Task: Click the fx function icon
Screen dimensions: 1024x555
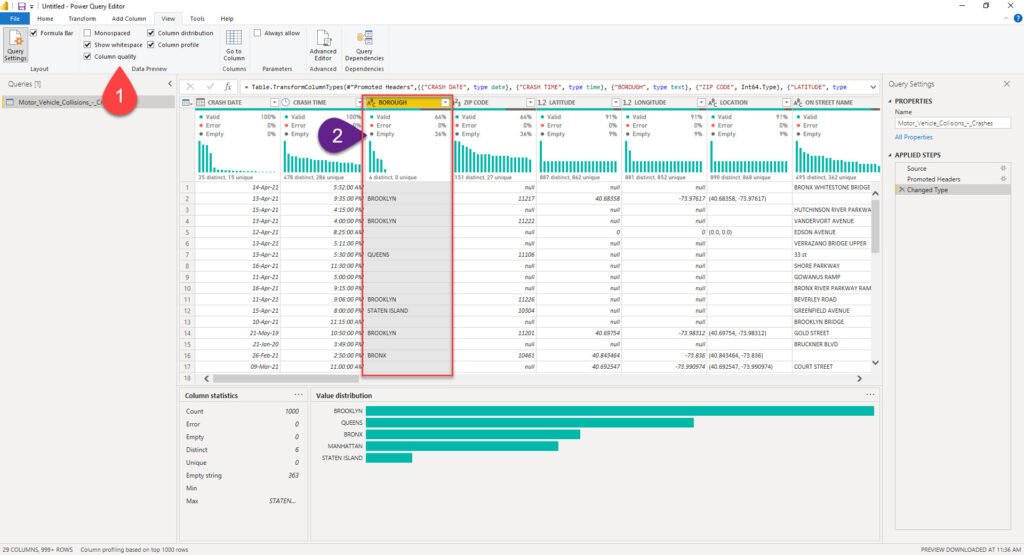Action: tap(228, 86)
